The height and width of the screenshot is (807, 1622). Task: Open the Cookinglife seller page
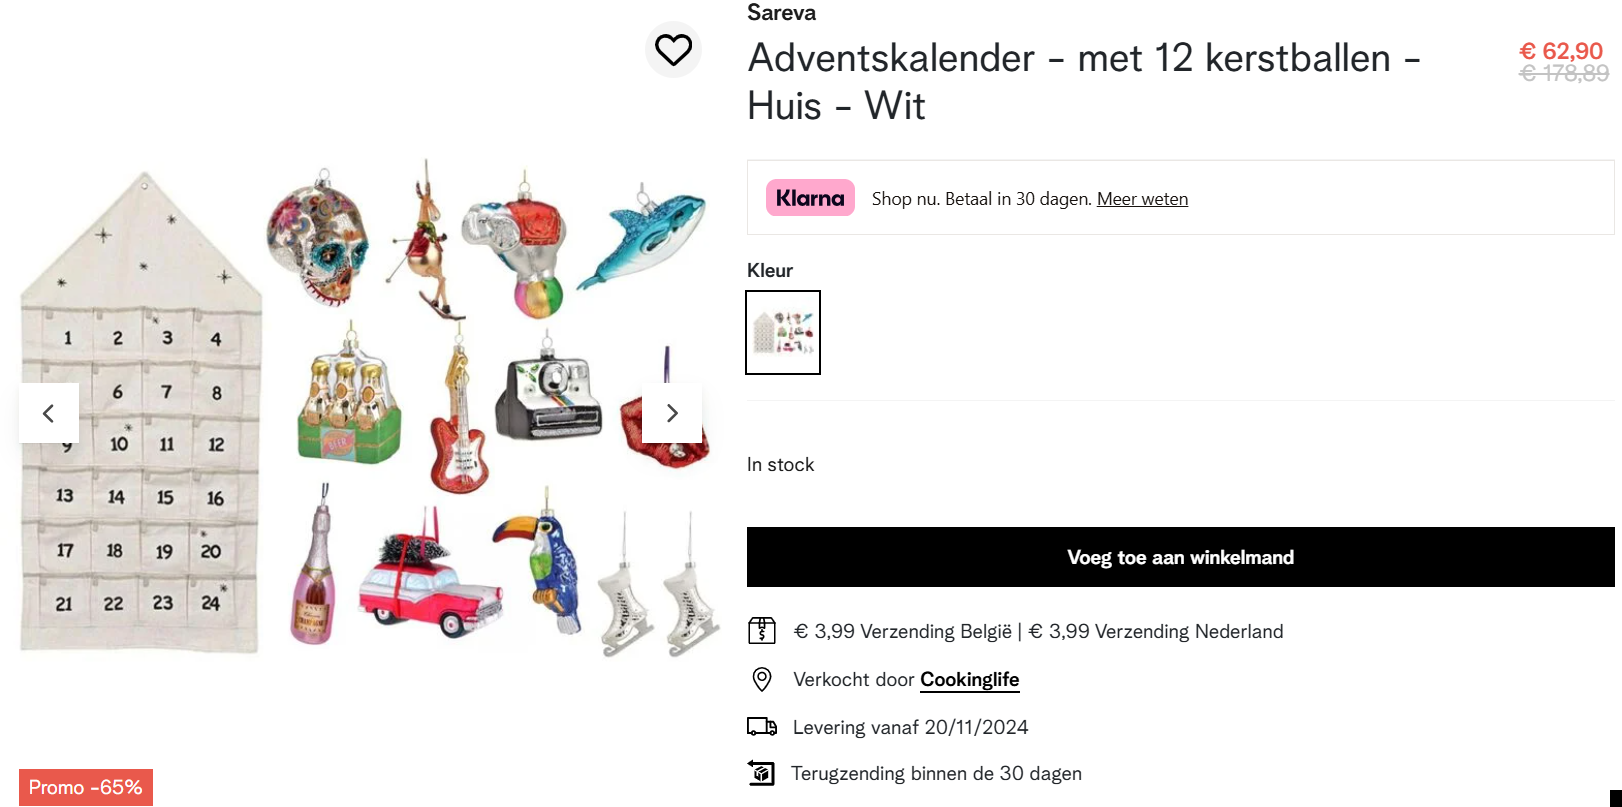969,680
